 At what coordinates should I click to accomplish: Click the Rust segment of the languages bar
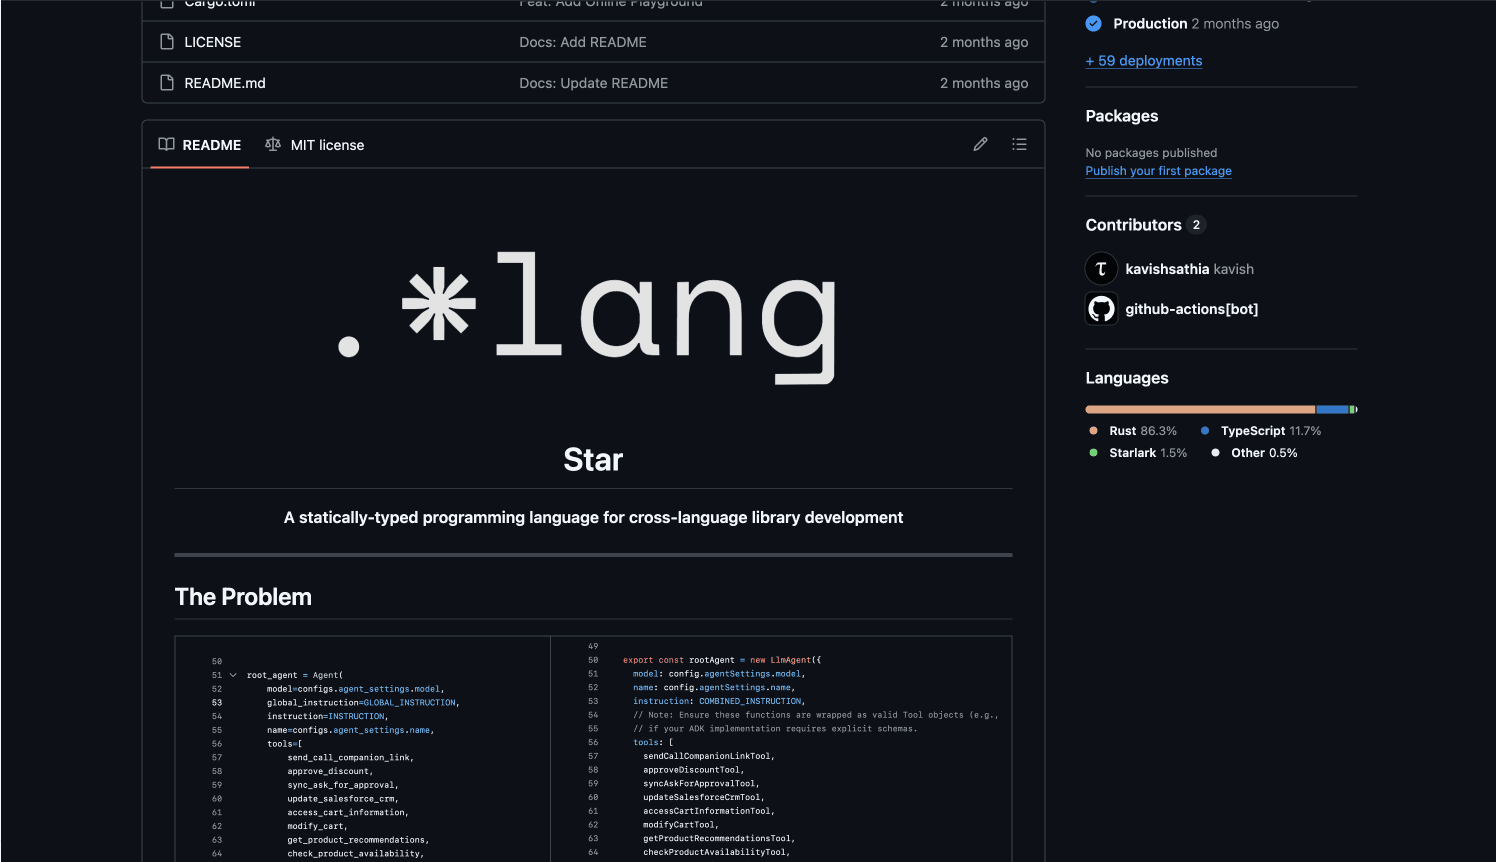point(1200,409)
